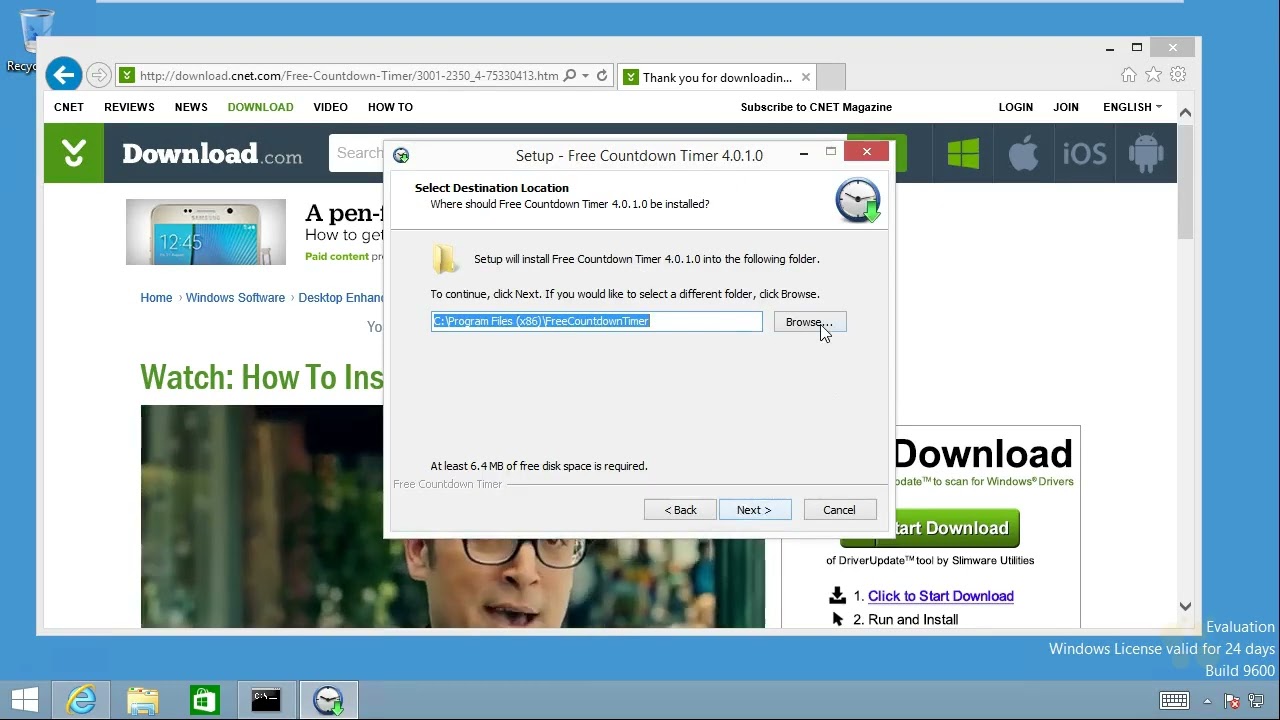
Task: Open DOWNLOAD in the top menu
Action: click(260, 107)
